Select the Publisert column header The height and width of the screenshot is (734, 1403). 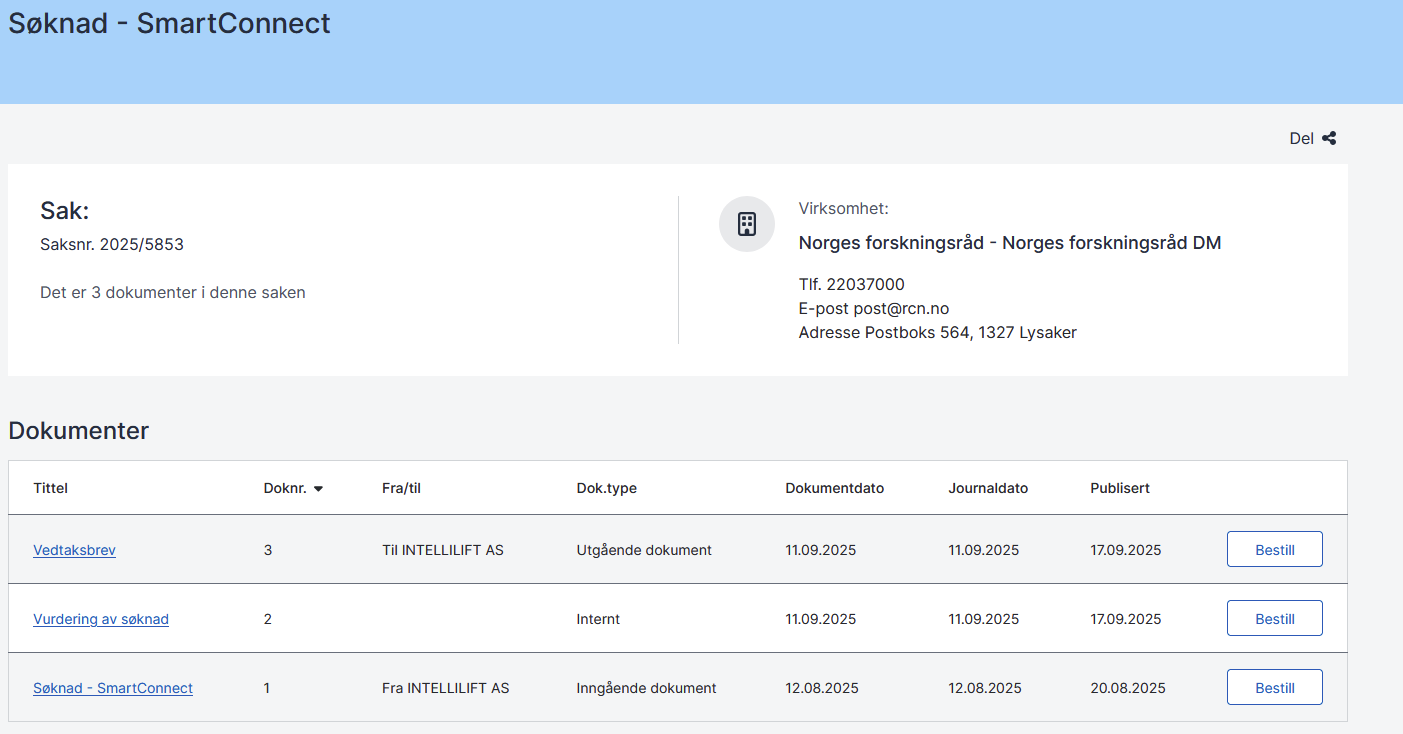coord(1120,488)
